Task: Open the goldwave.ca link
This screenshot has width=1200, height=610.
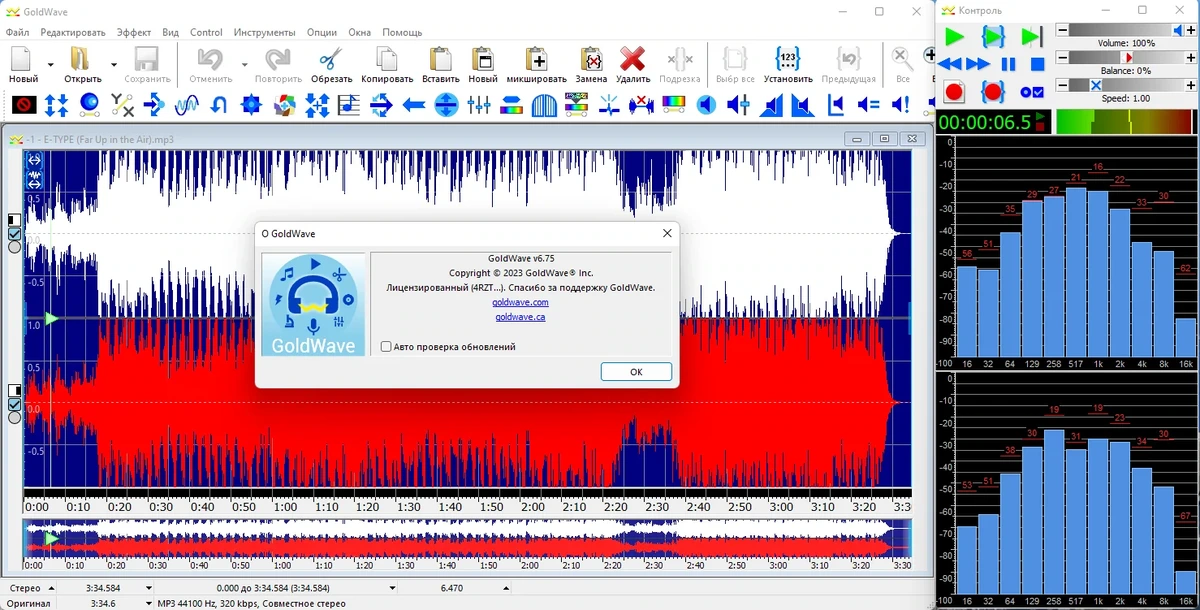Action: [520, 317]
